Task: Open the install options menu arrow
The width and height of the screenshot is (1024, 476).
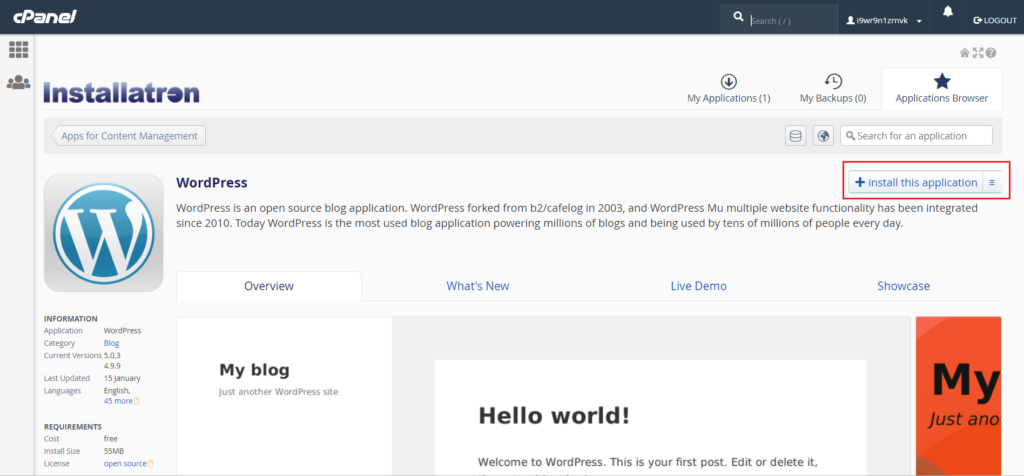Action: (991, 183)
